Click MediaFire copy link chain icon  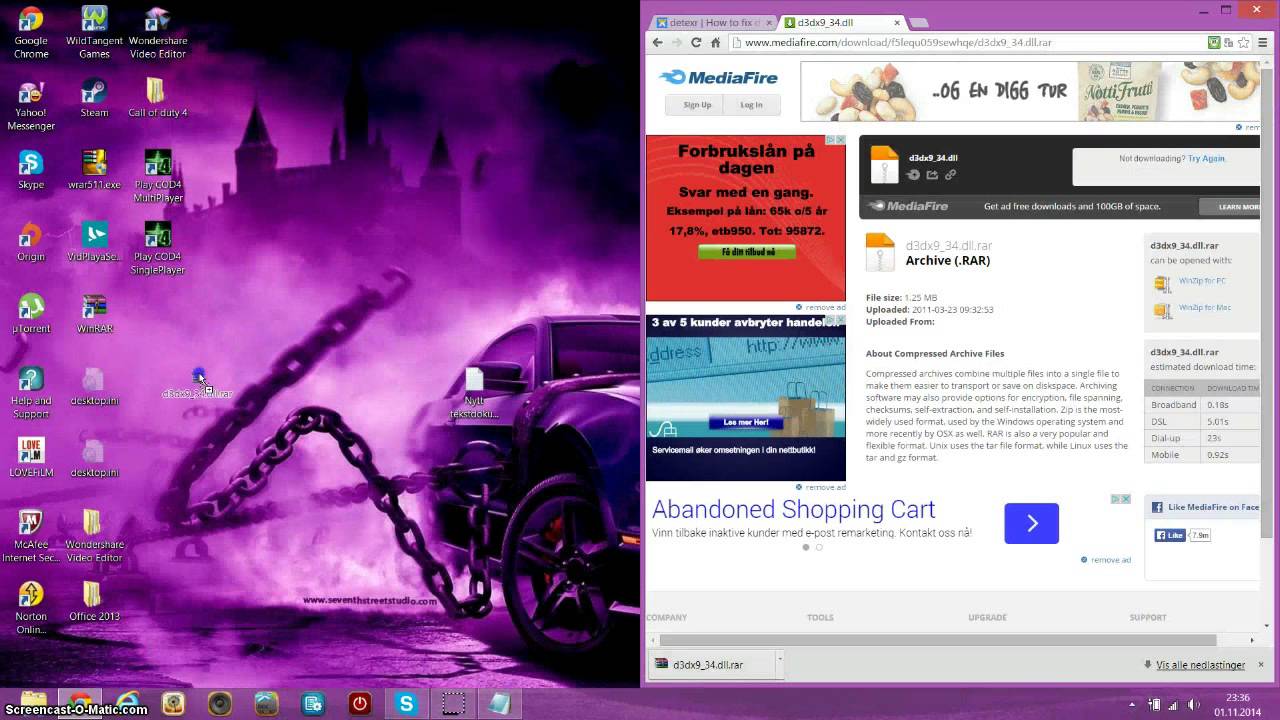(951, 175)
